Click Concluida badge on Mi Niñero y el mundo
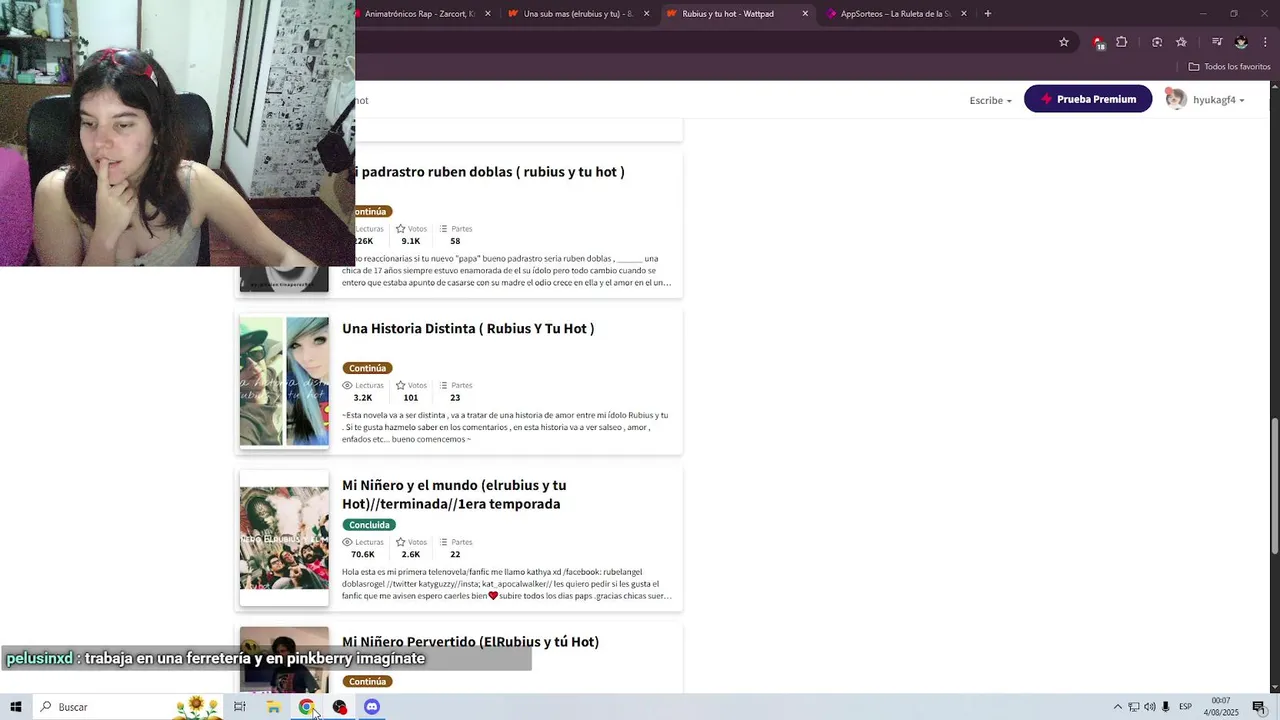The height and width of the screenshot is (720, 1280). click(369, 525)
